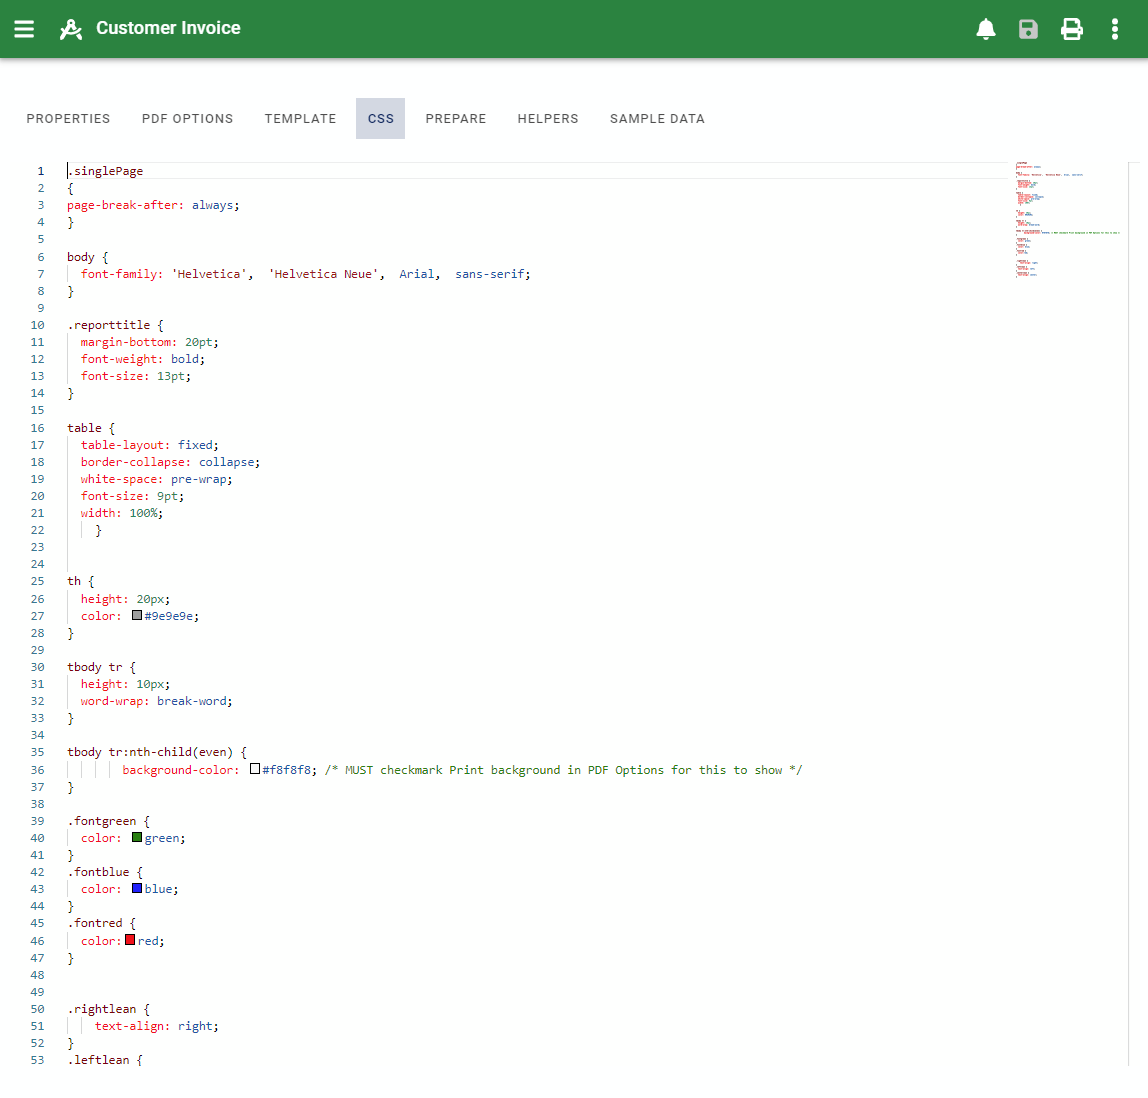Click the red color swatch
Viewport: 1148px width, 1098px height.
(130, 940)
